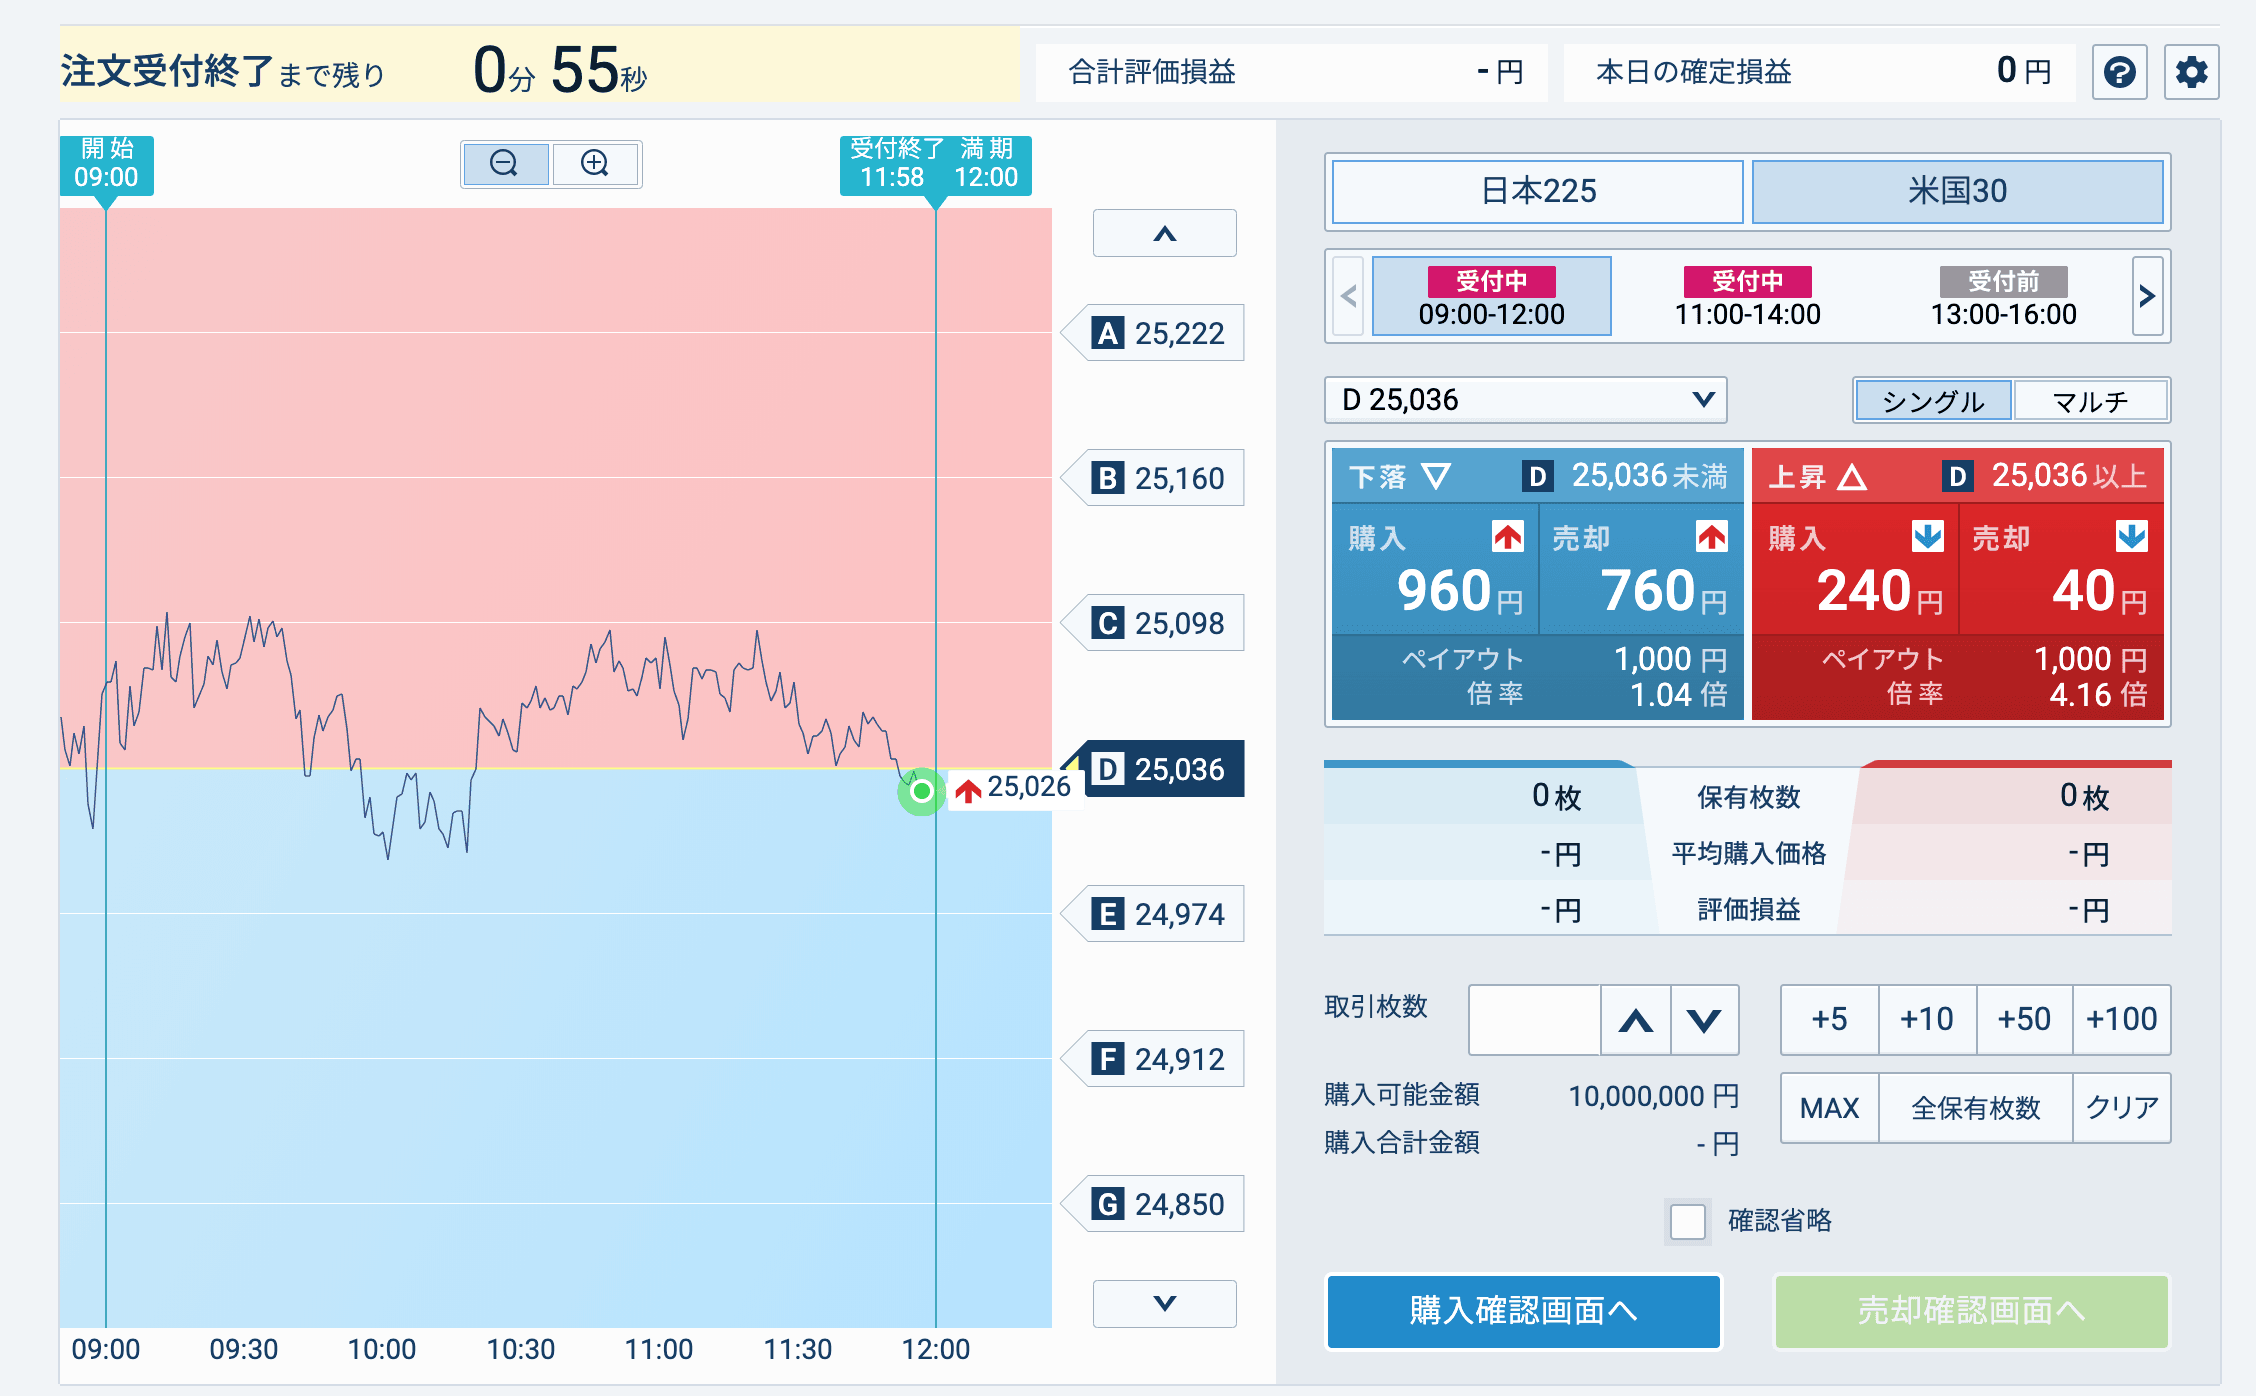Increase trade quantity with up arrow
The height and width of the screenshot is (1396, 2256).
point(1635,1020)
